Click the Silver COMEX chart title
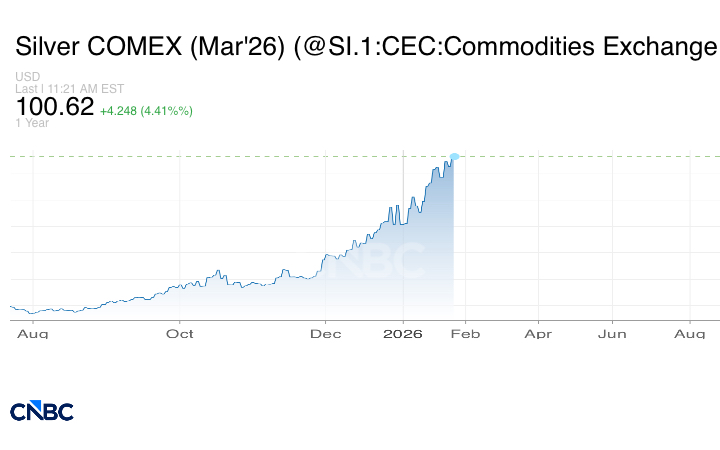This screenshot has width=720, height=450. coord(365,46)
